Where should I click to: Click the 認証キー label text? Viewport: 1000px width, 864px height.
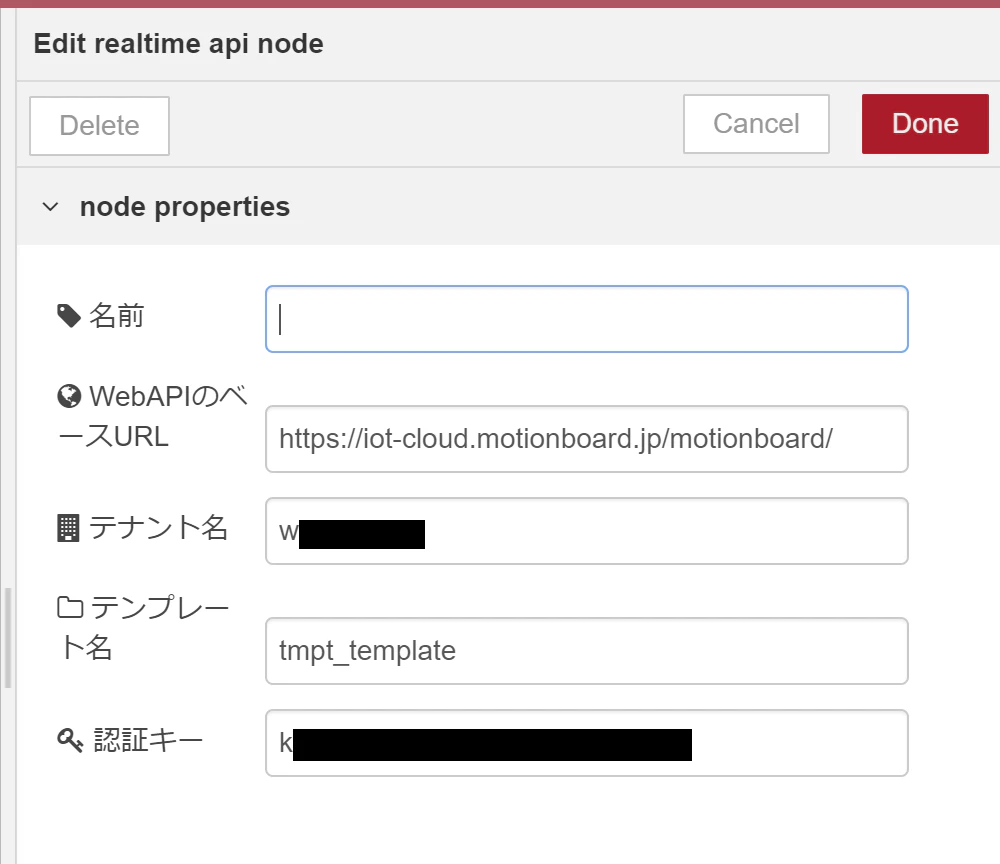click(148, 740)
